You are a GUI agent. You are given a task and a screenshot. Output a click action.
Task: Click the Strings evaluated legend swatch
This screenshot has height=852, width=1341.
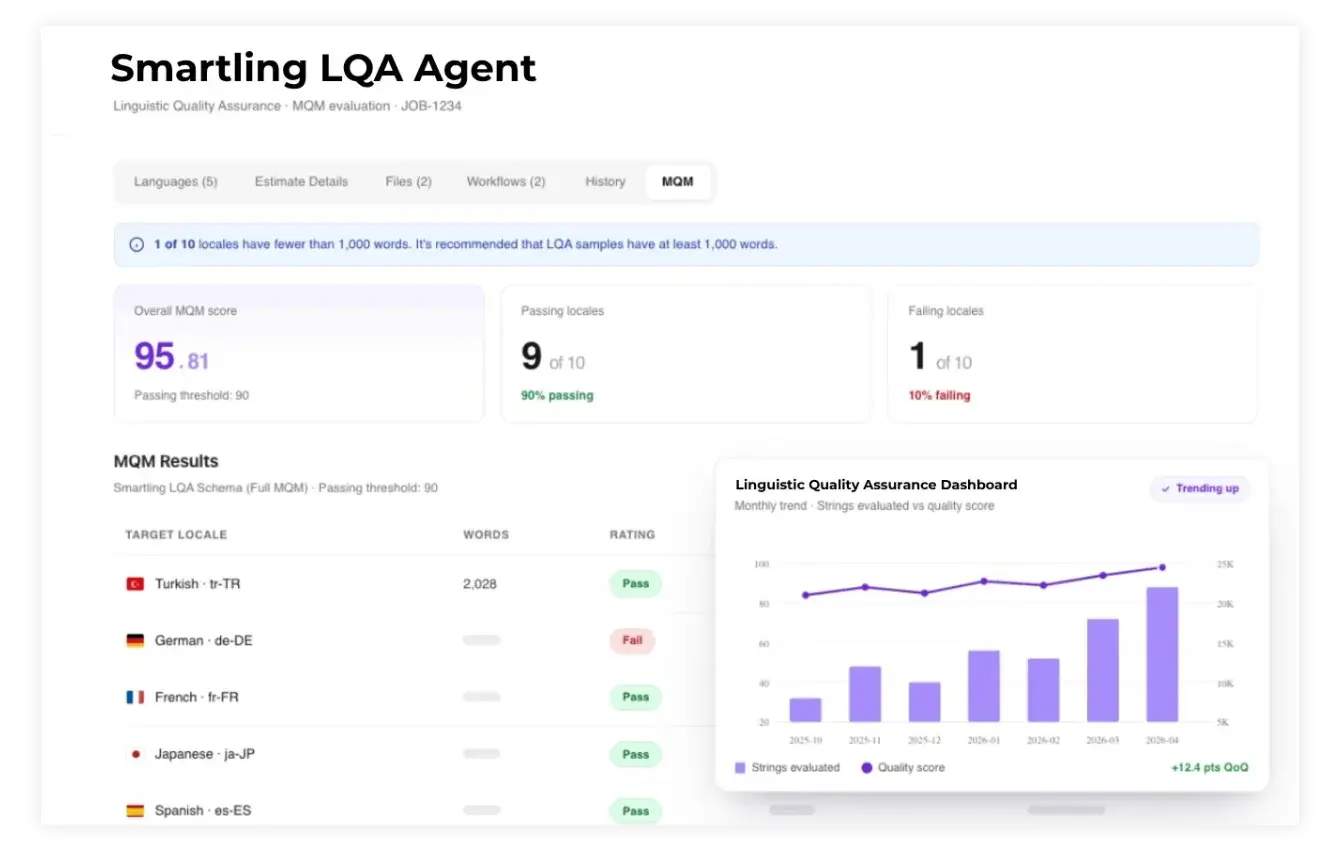(x=740, y=768)
